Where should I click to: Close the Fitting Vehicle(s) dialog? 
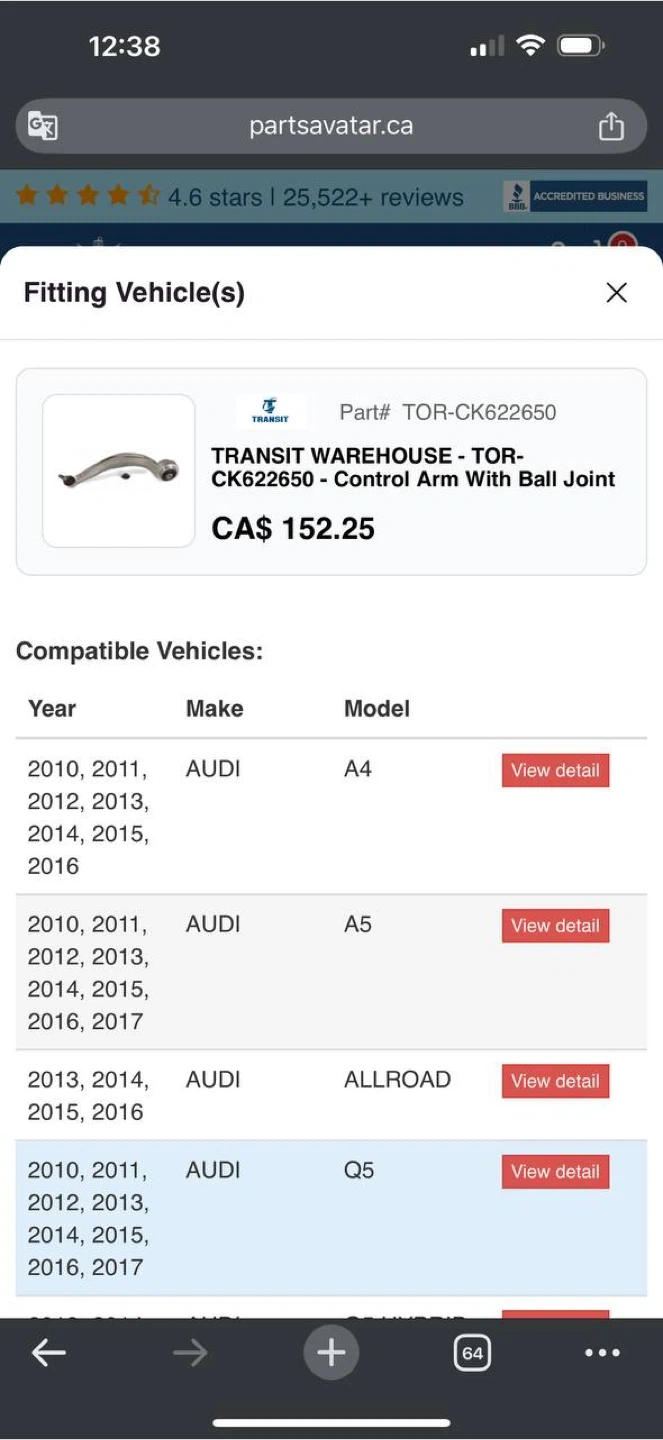(617, 292)
